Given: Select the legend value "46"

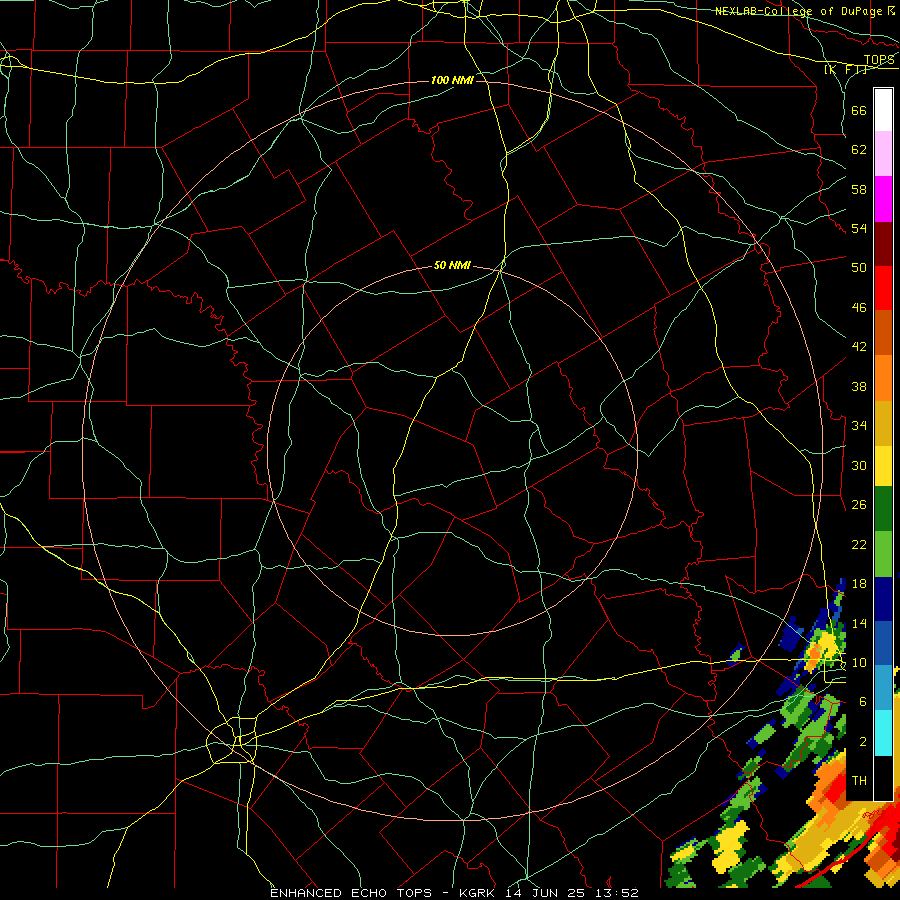Looking at the screenshot, I should 859,307.
